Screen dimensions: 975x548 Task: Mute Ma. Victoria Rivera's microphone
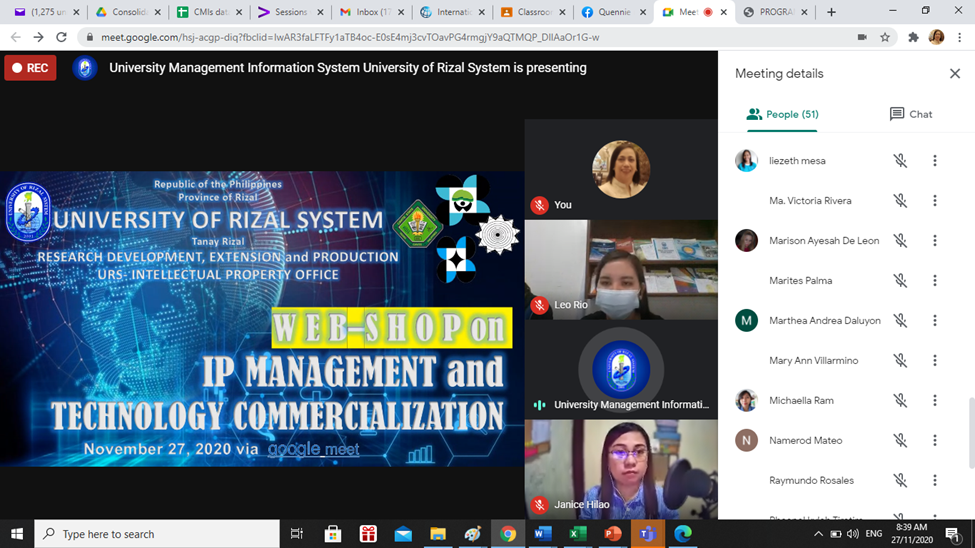pos(900,200)
